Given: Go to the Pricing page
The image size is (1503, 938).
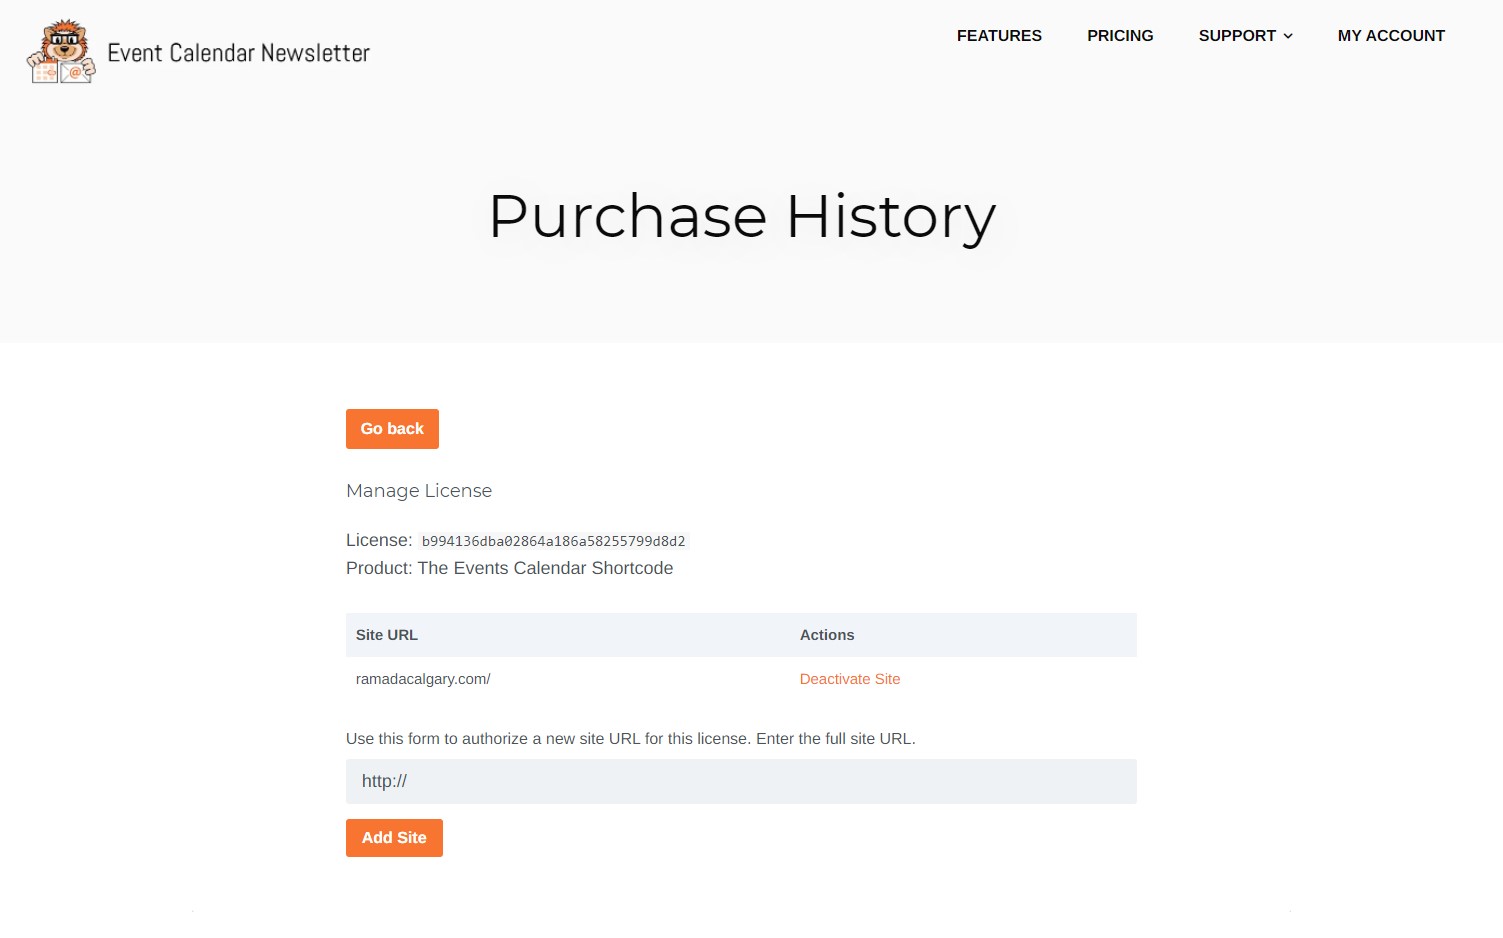Looking at the screenshot, I should (1120, 36).
